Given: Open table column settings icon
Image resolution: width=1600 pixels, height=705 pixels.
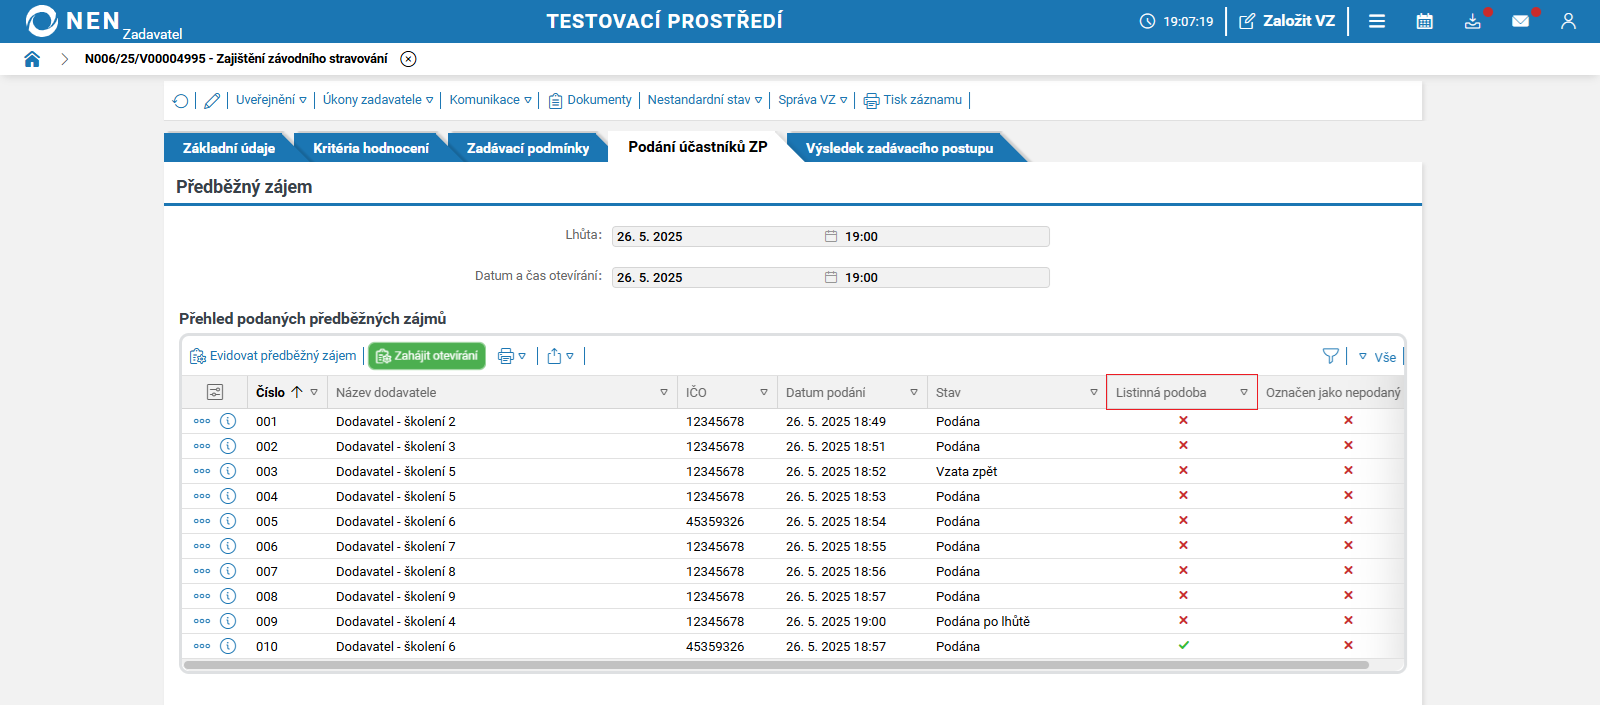Looking at the screenshot, I should pos(215,392).
